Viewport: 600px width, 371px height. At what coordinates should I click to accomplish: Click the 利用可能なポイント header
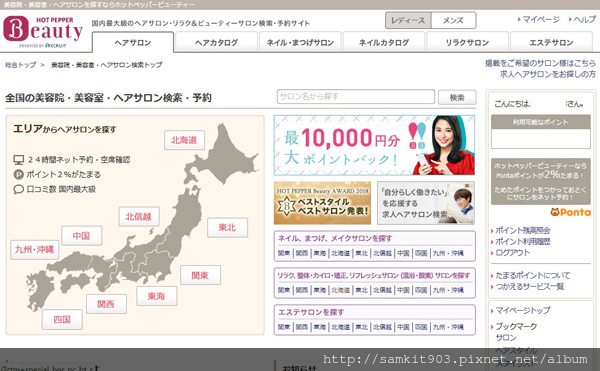[x=541, y=122]
